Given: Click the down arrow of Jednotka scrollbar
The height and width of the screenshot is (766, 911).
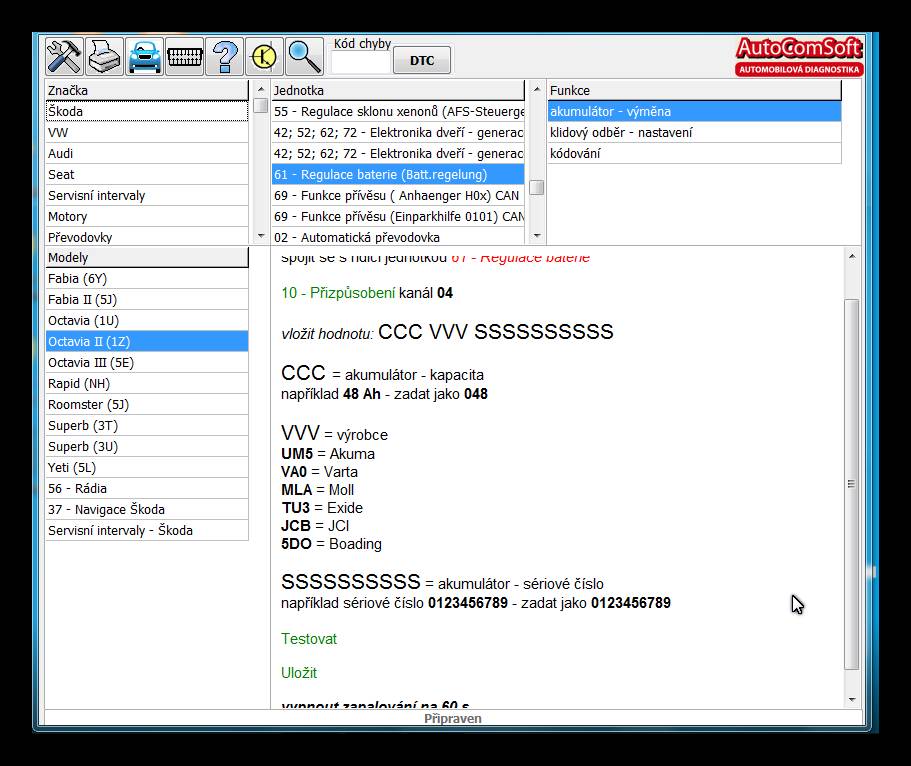Looking at the screenshot, I should [x=537, y=235].
